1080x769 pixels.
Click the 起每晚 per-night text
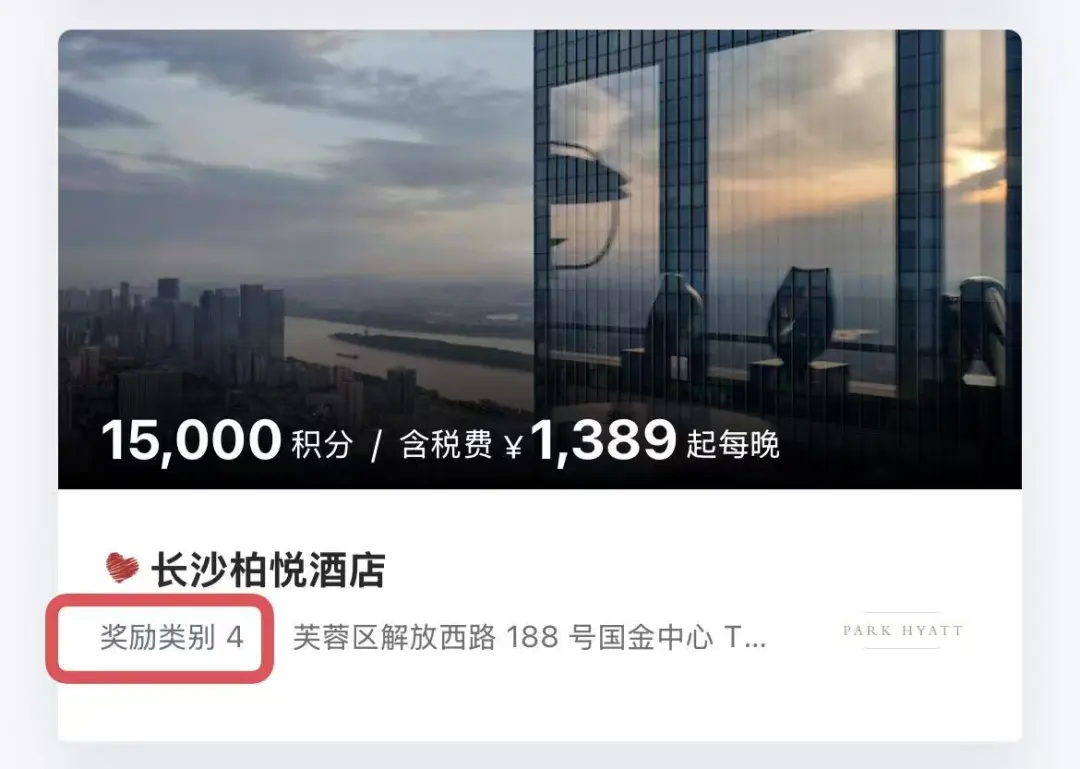[x=733, y=445]
